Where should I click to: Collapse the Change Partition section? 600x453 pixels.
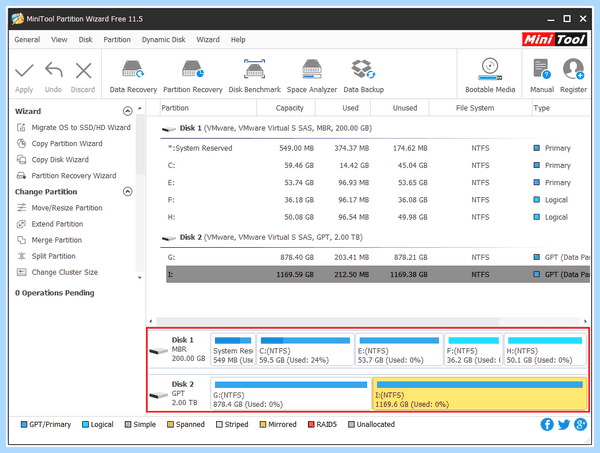pos(127,191)
